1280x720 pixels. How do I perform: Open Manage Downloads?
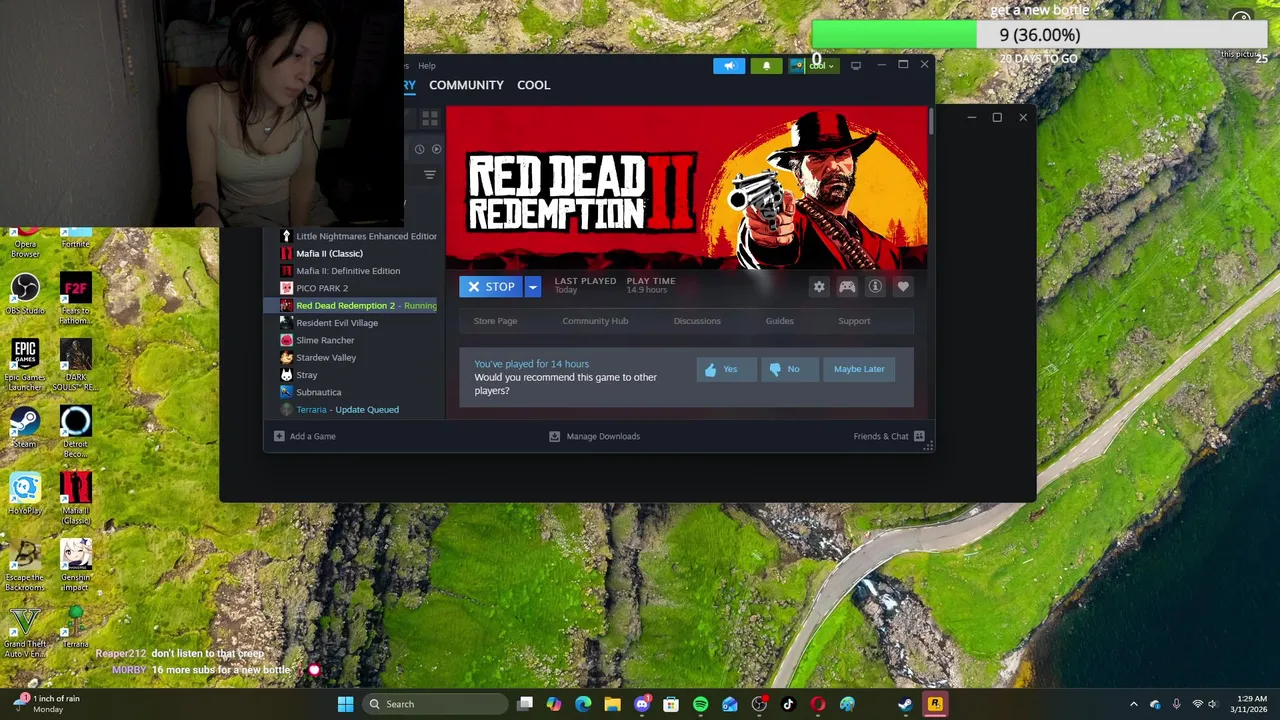pos(594,436)
